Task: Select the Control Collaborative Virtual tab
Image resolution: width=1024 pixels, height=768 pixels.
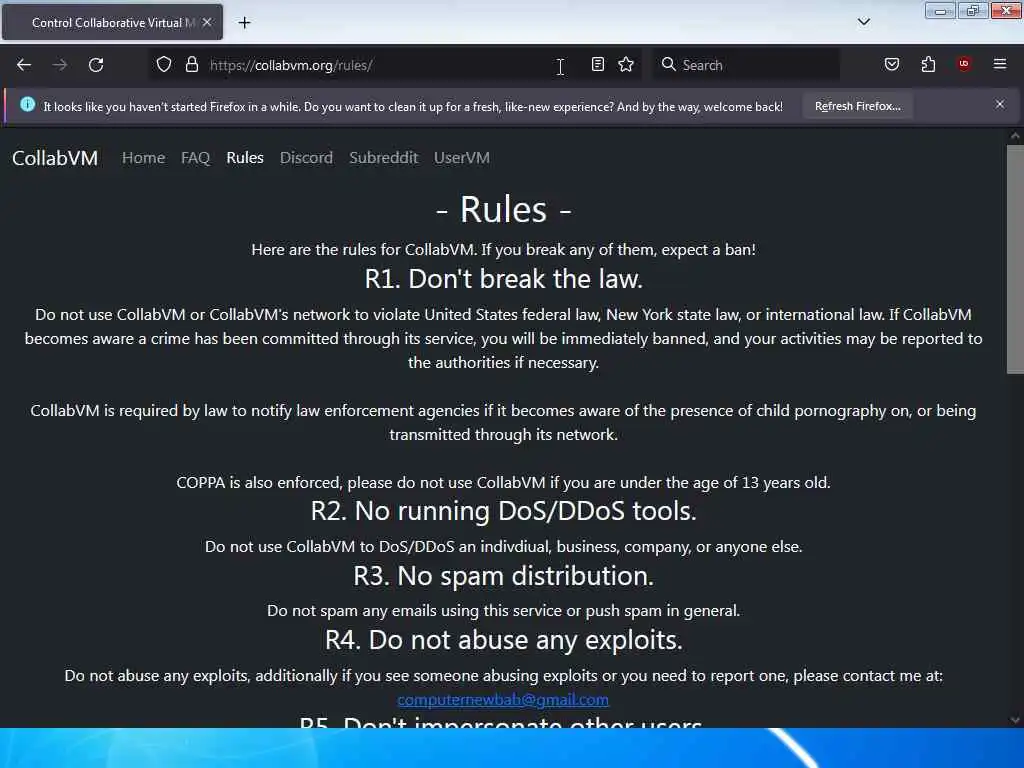Action: click(x=112, y=22)
